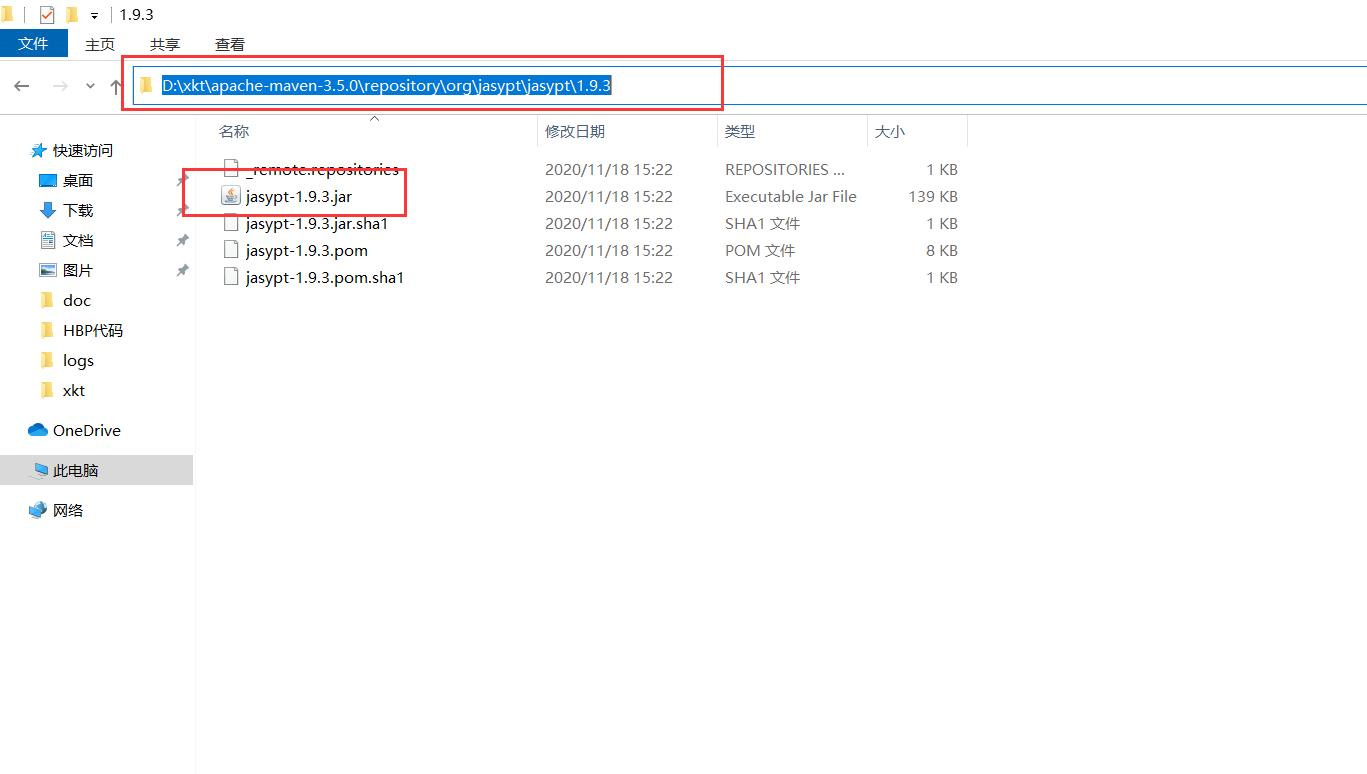Image resolution: width=1367 pixels, height=774 pixels.
Task: Click the folder icon in the address bar
Action: [x=147, y=86]
